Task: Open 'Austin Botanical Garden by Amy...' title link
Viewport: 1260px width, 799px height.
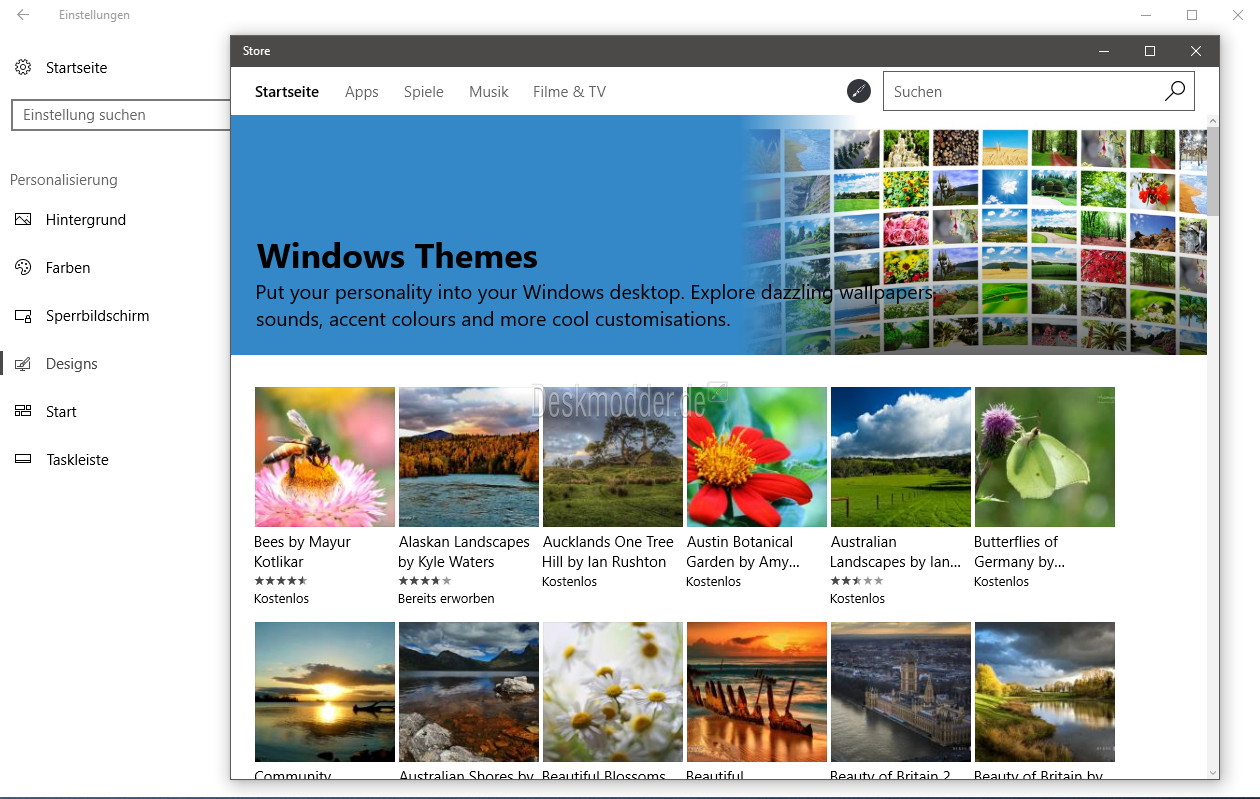Action: click(743, 552)
